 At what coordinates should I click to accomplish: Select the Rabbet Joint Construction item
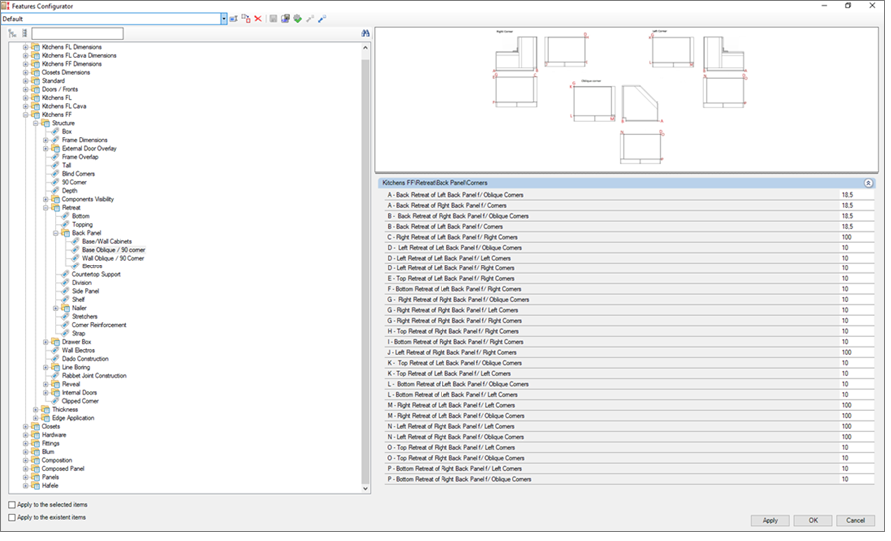[94, 376]
